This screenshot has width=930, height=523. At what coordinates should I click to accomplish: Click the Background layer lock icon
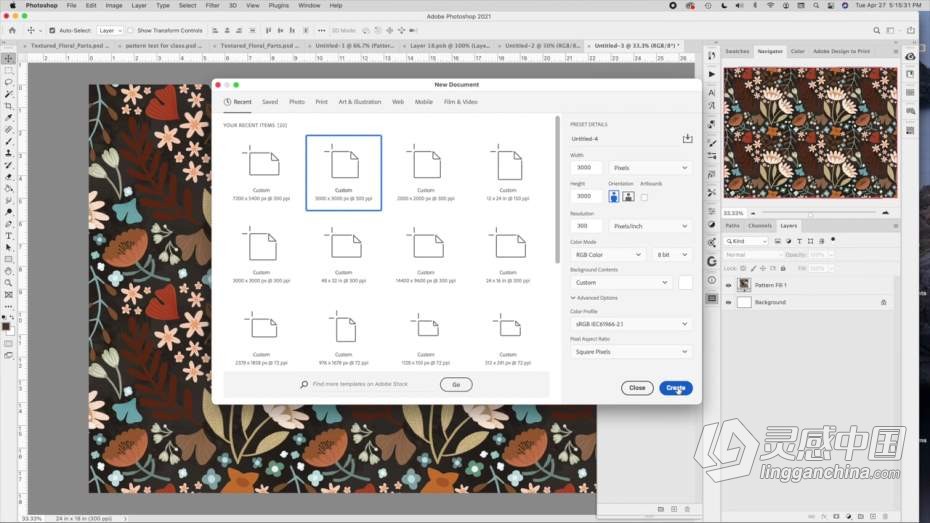[x=883, y=302]
